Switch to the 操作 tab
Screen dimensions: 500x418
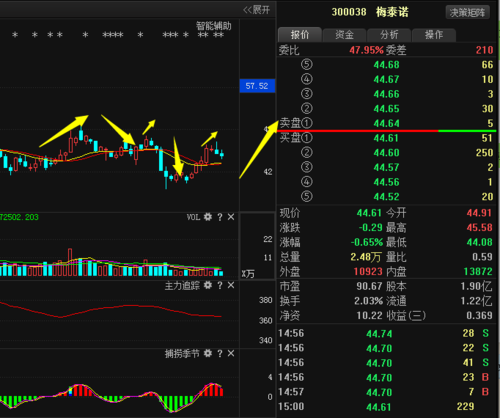[x=434, y=35]
